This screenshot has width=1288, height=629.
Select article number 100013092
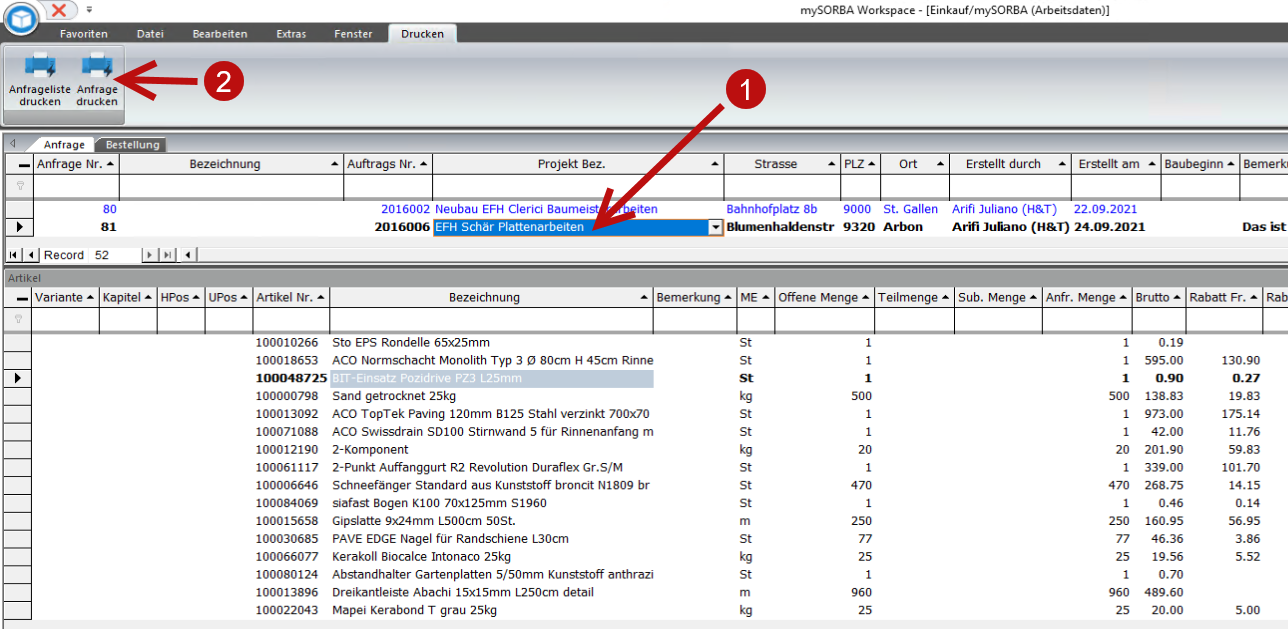click(x=287, y=414)
